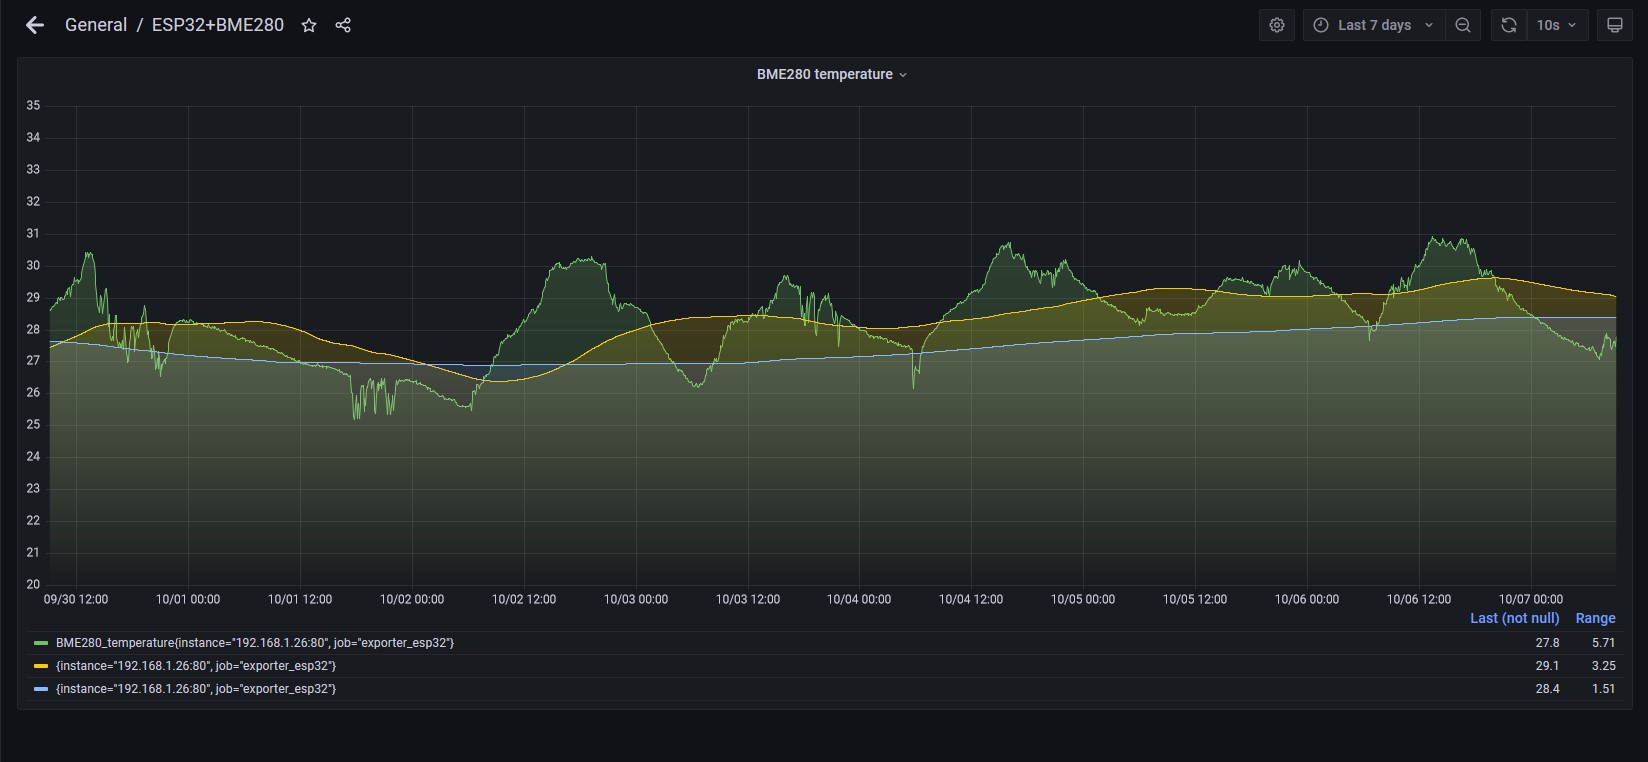Open the Last 7 days time picker
Screen dimensions: 1648x762
[x=1373, y=25]
